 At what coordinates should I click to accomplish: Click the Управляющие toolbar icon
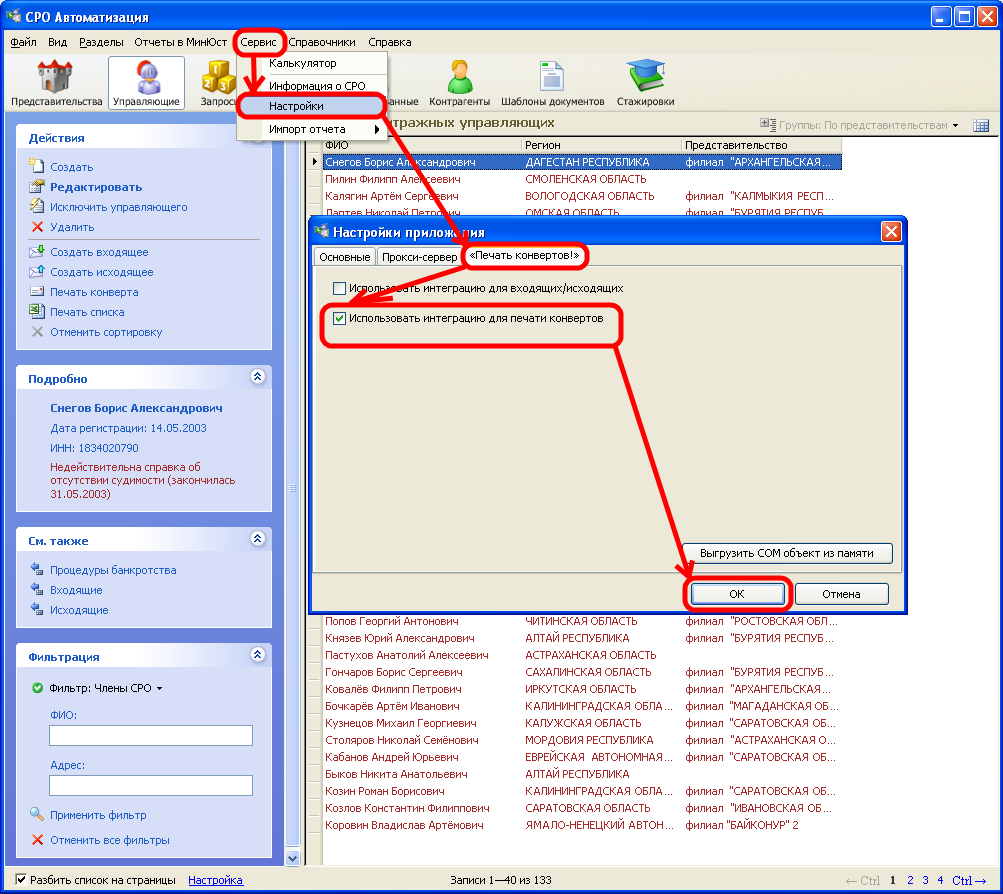pyautogui.click(x=146, y=83)
